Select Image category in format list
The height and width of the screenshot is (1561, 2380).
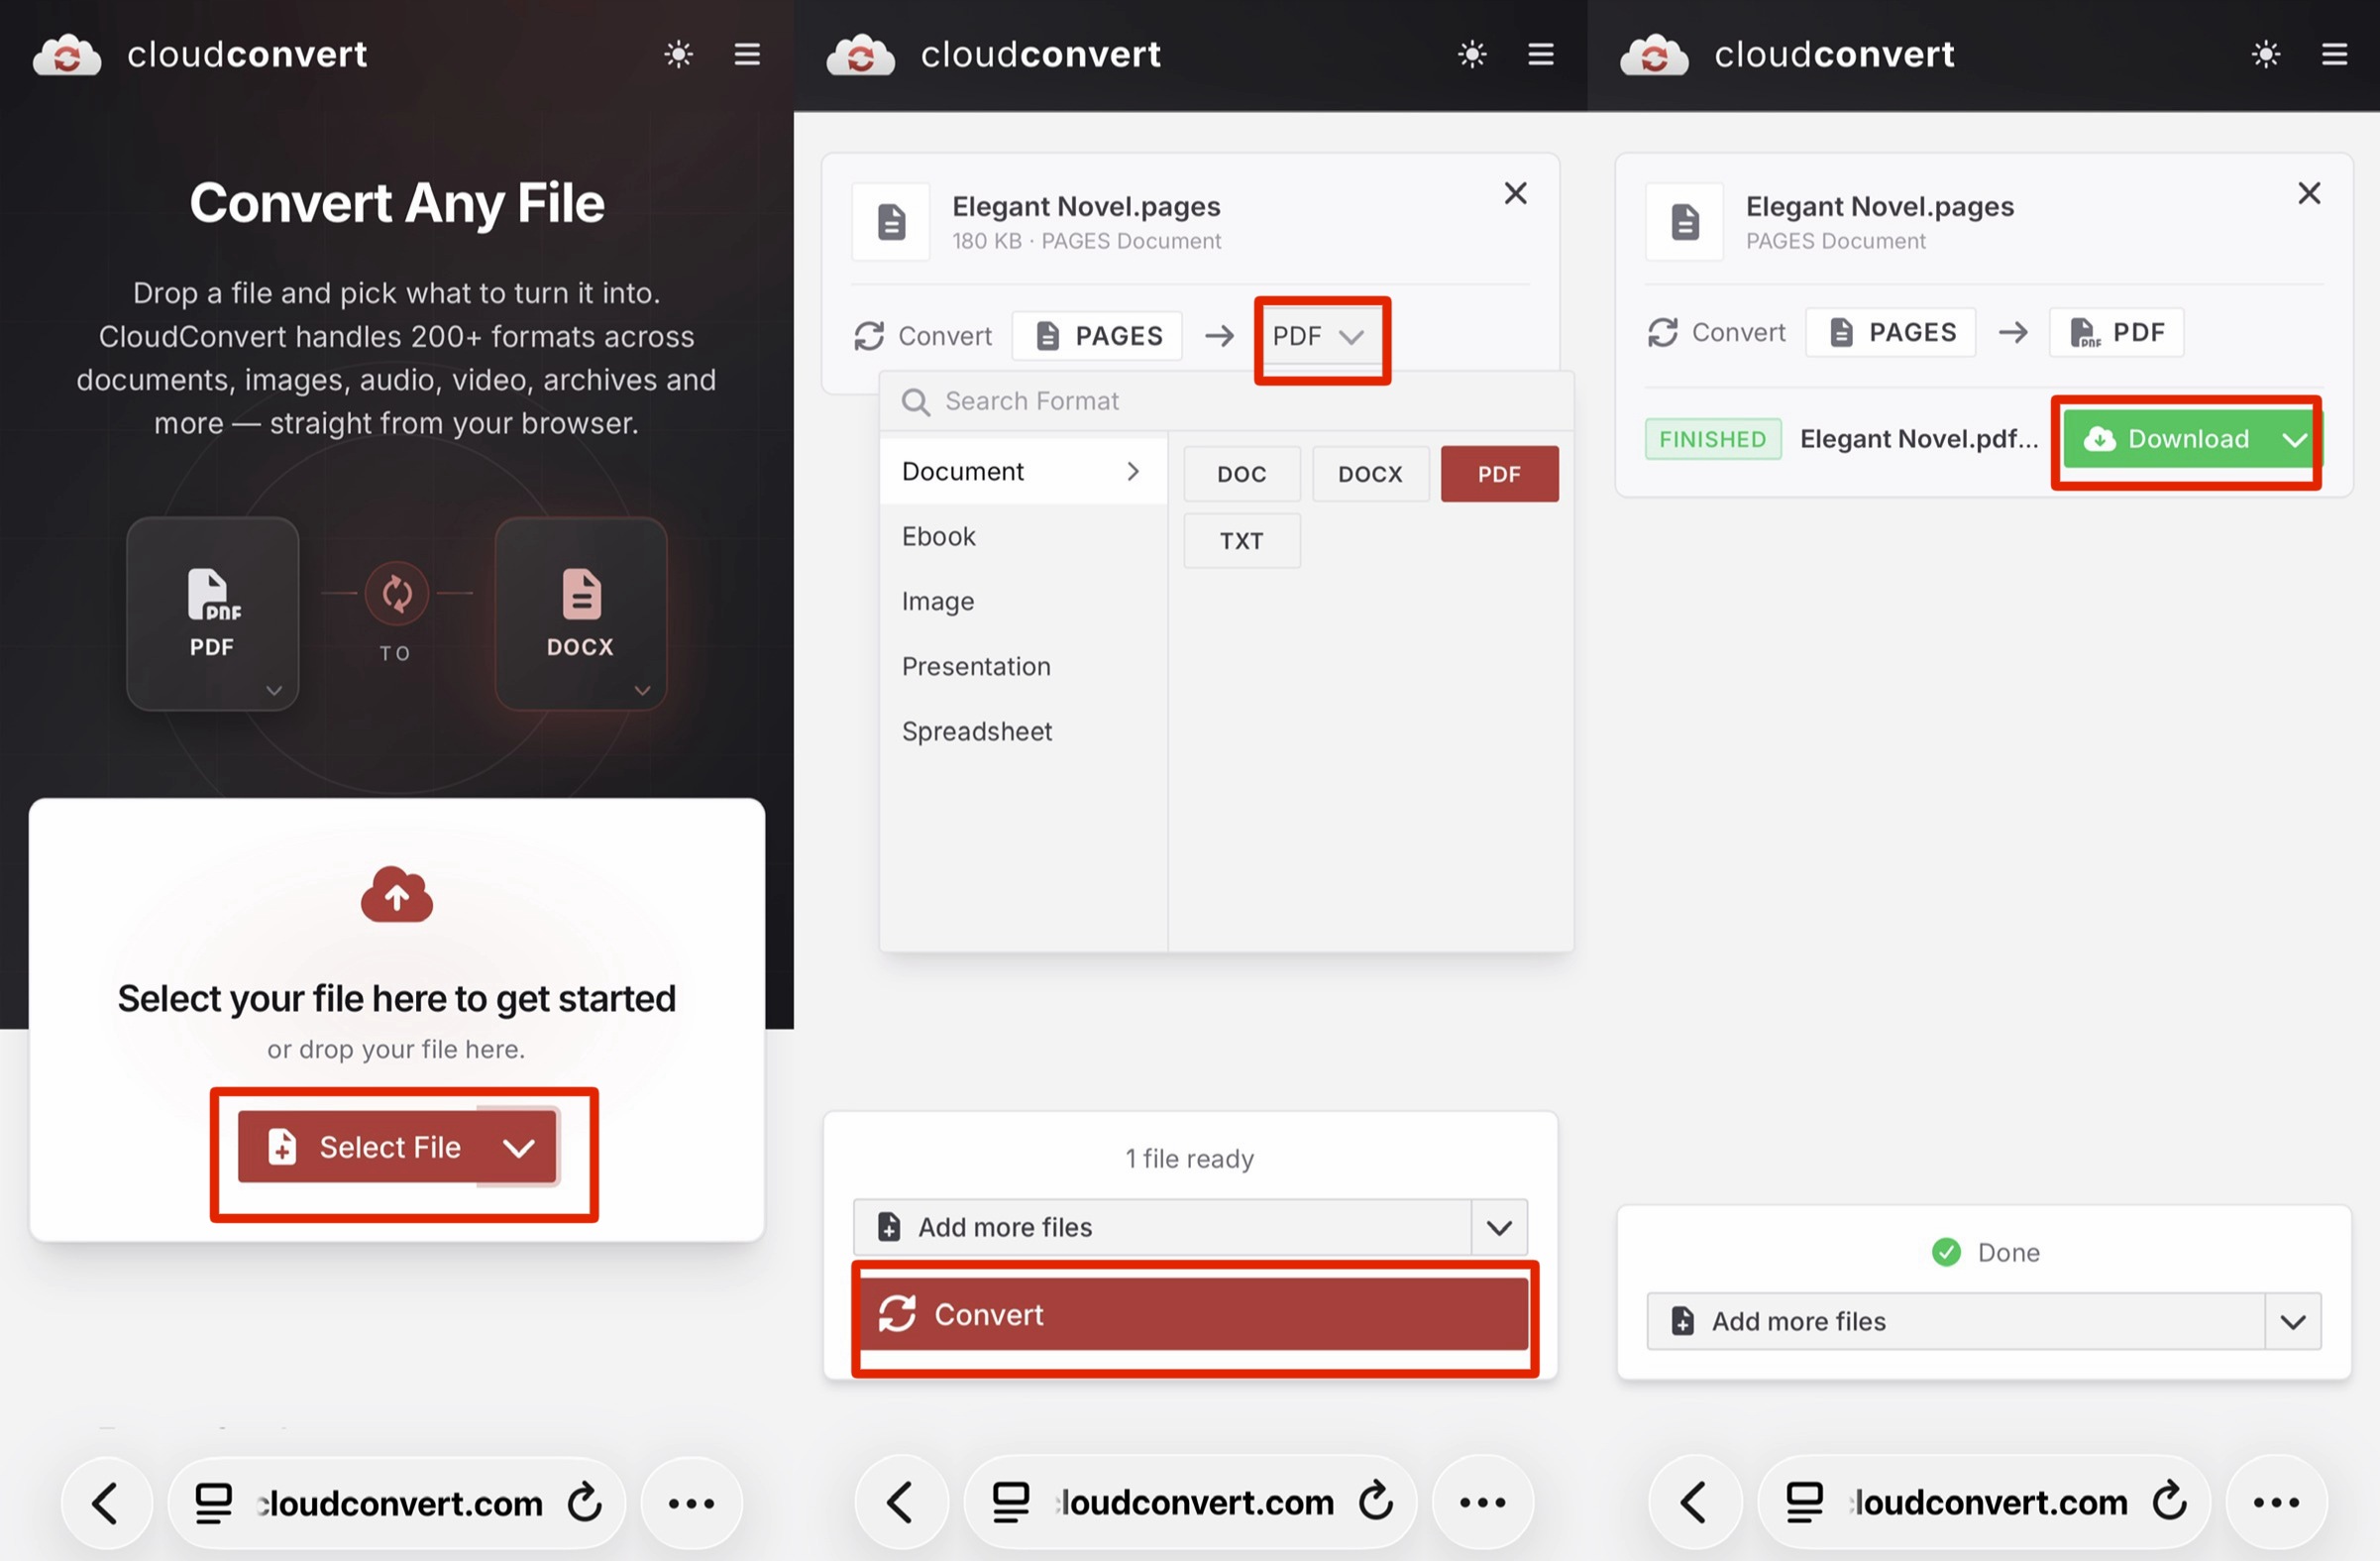tap(1023, 601)
